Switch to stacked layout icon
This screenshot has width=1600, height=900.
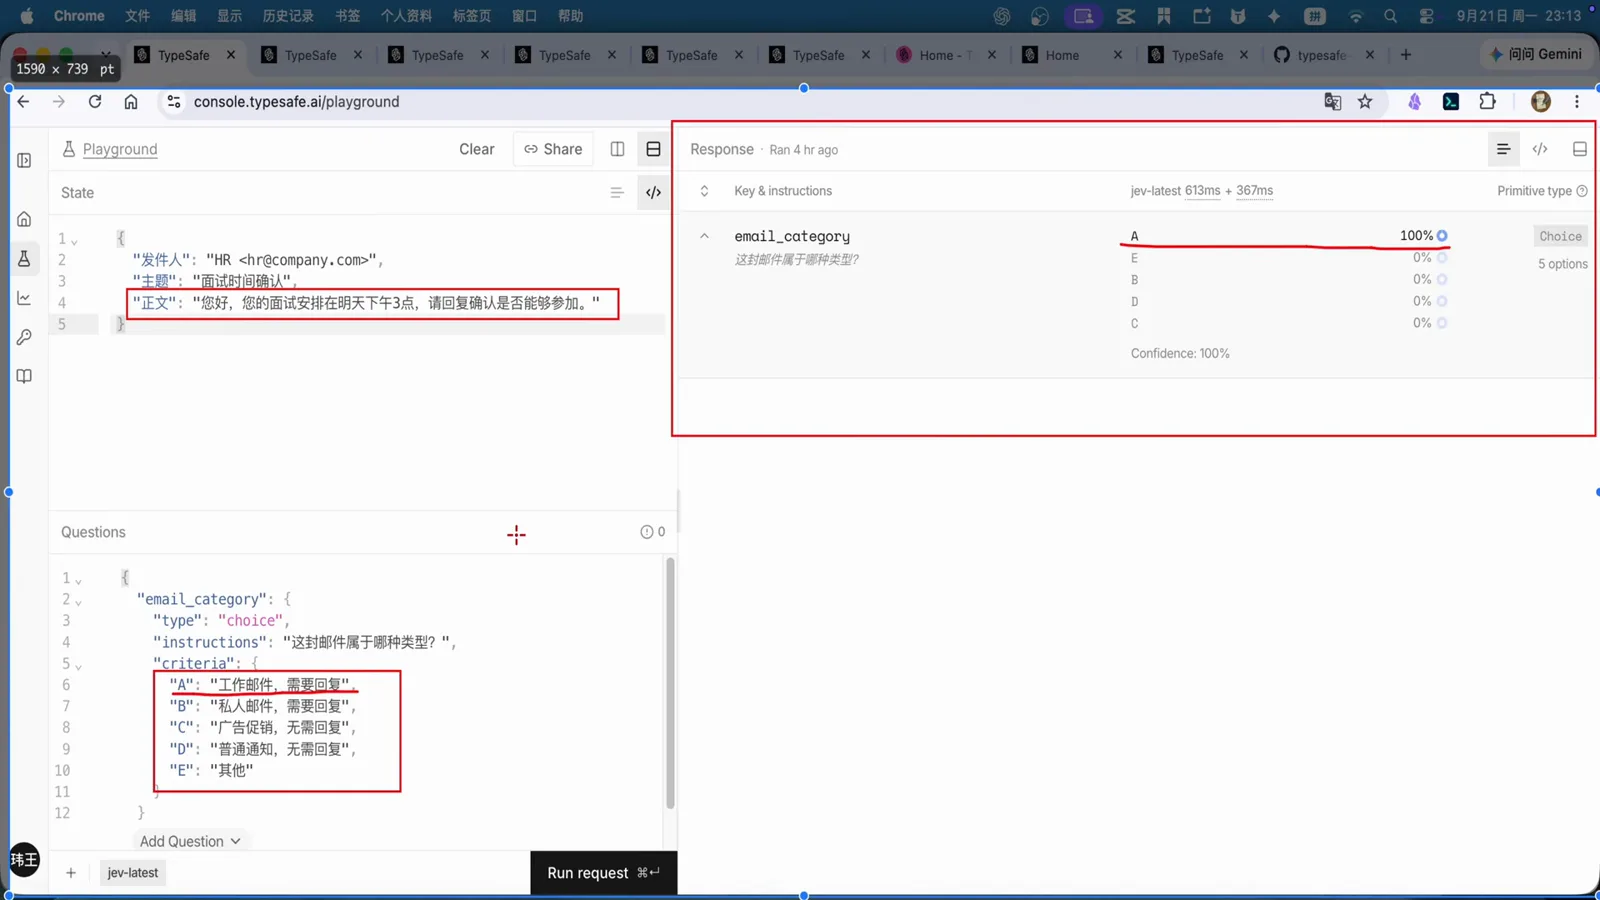pyautogui.click(x=653, y=149)
